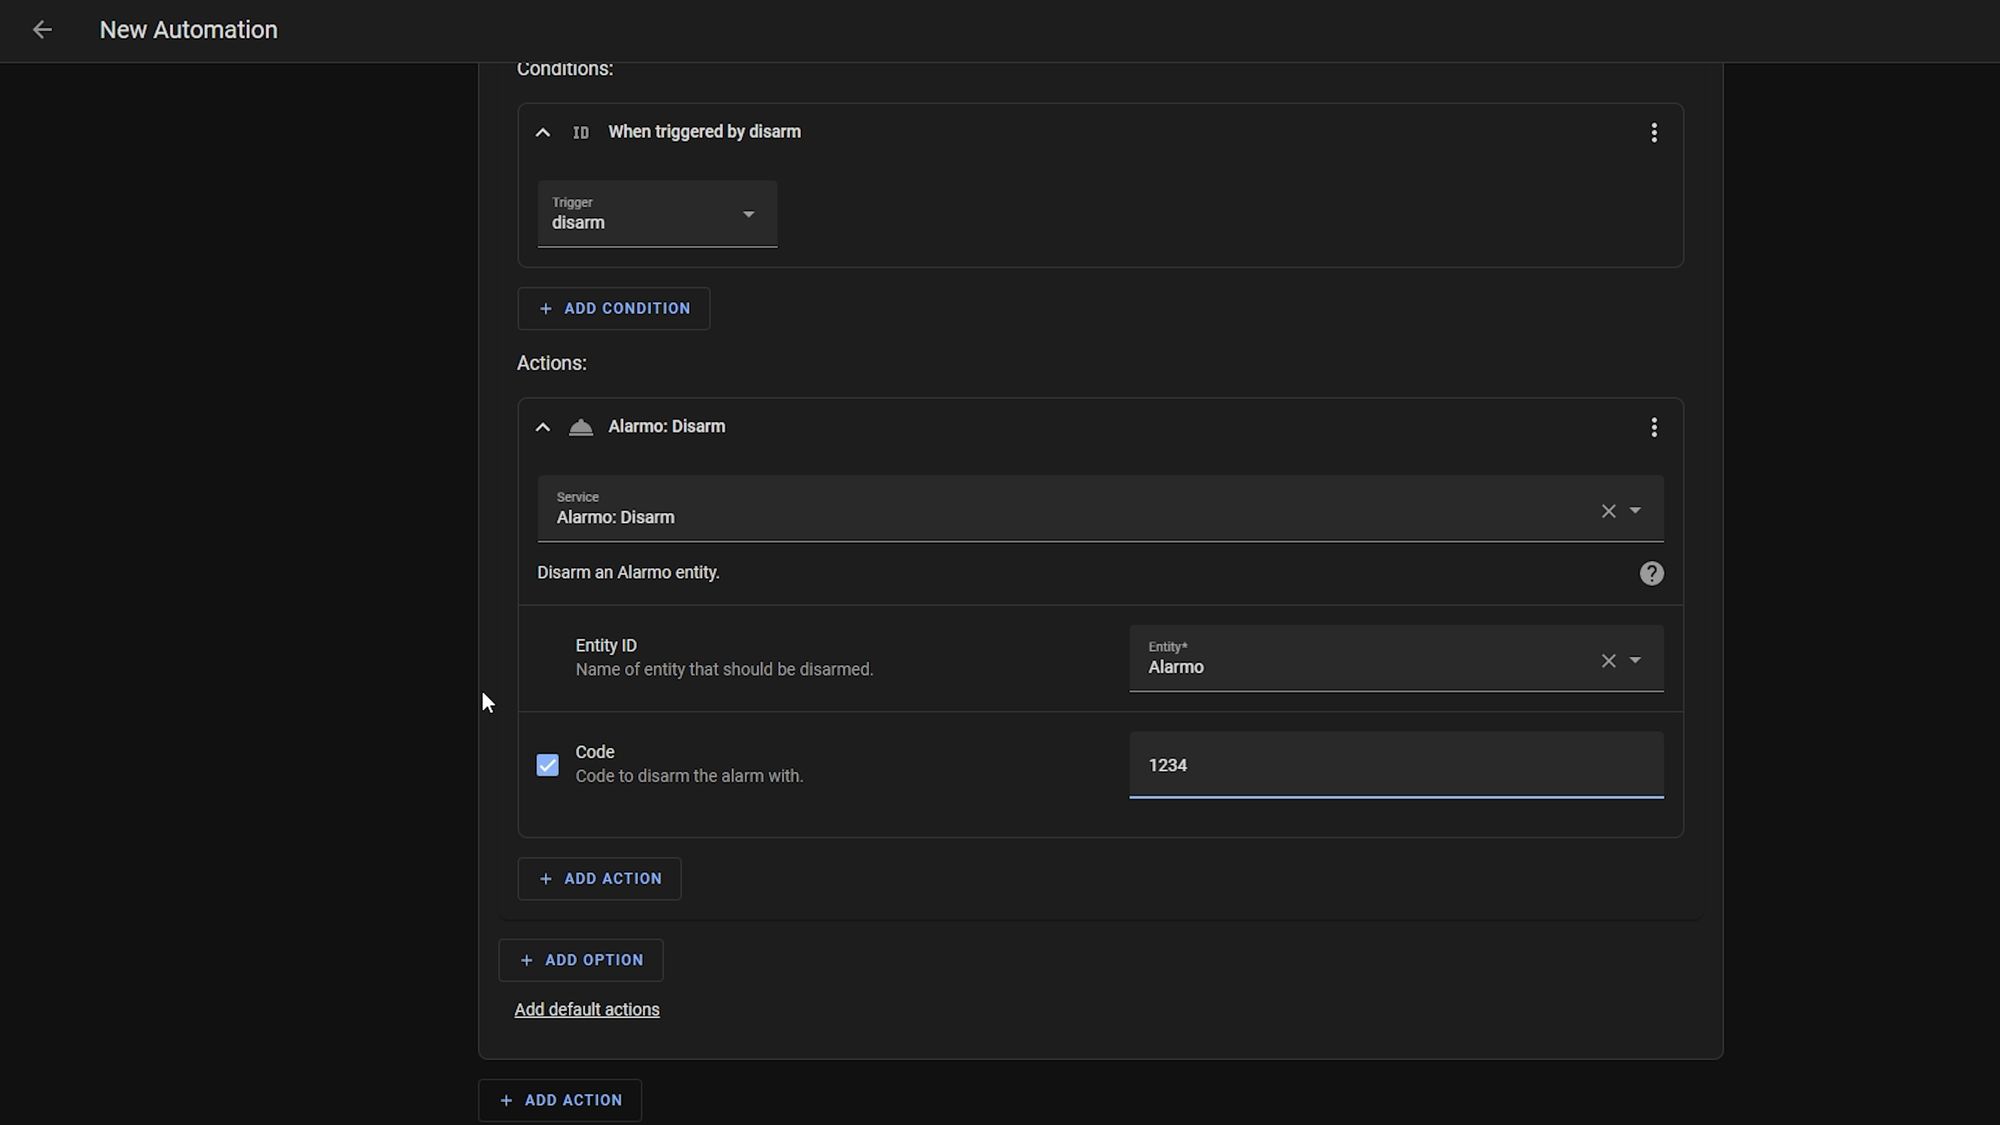The width and height of the screenshot is (2000, 1125).
Task: Open ADD OPTION menu
Action: pyautogui.click(x=581, y=960)
